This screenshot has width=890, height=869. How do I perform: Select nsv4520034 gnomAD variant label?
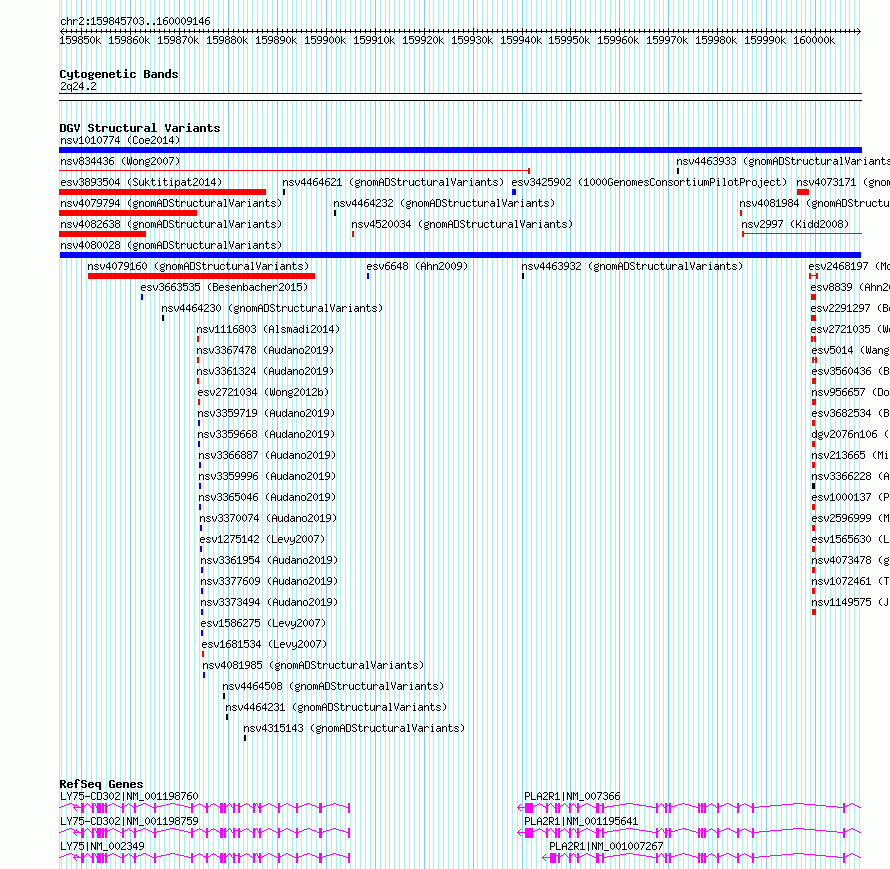462,224
